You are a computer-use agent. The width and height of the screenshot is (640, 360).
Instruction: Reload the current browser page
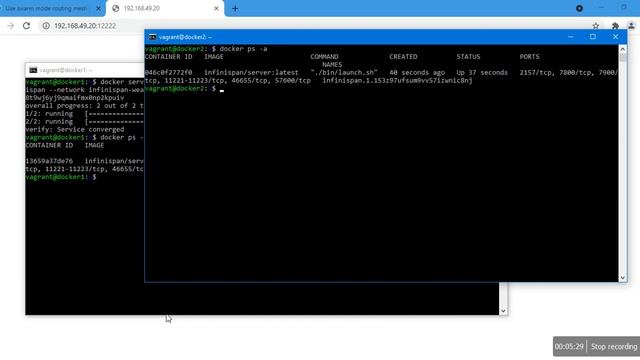click(27, 26)
